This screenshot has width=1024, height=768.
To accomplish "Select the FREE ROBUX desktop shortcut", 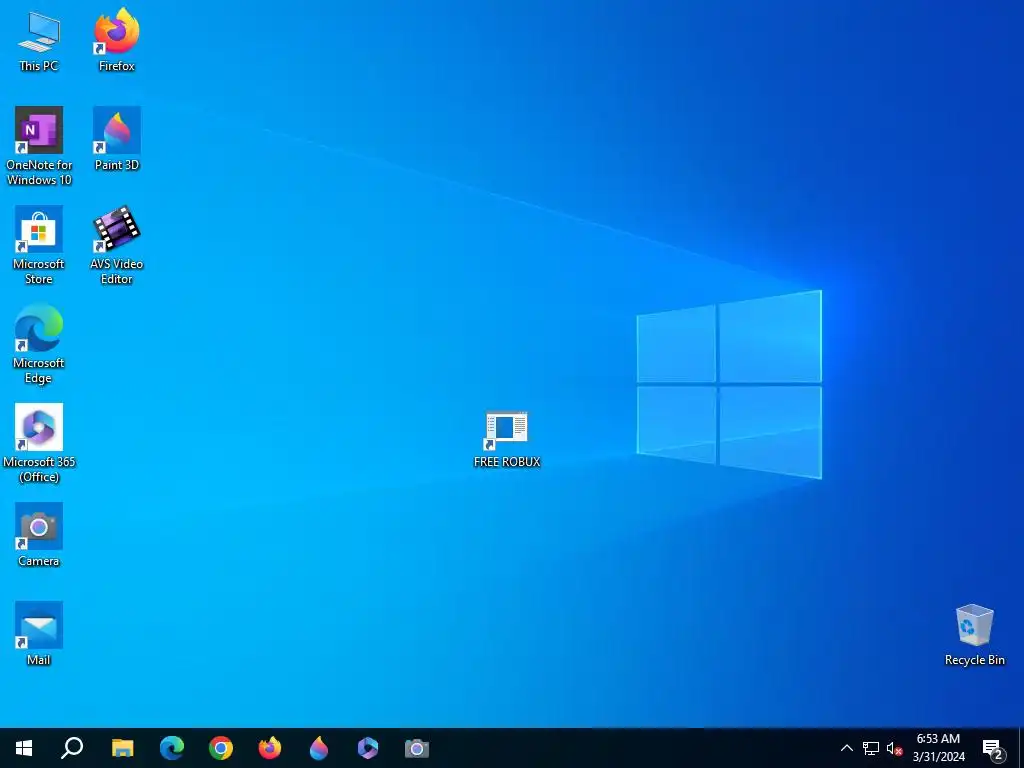I will (x=507, y=440).
